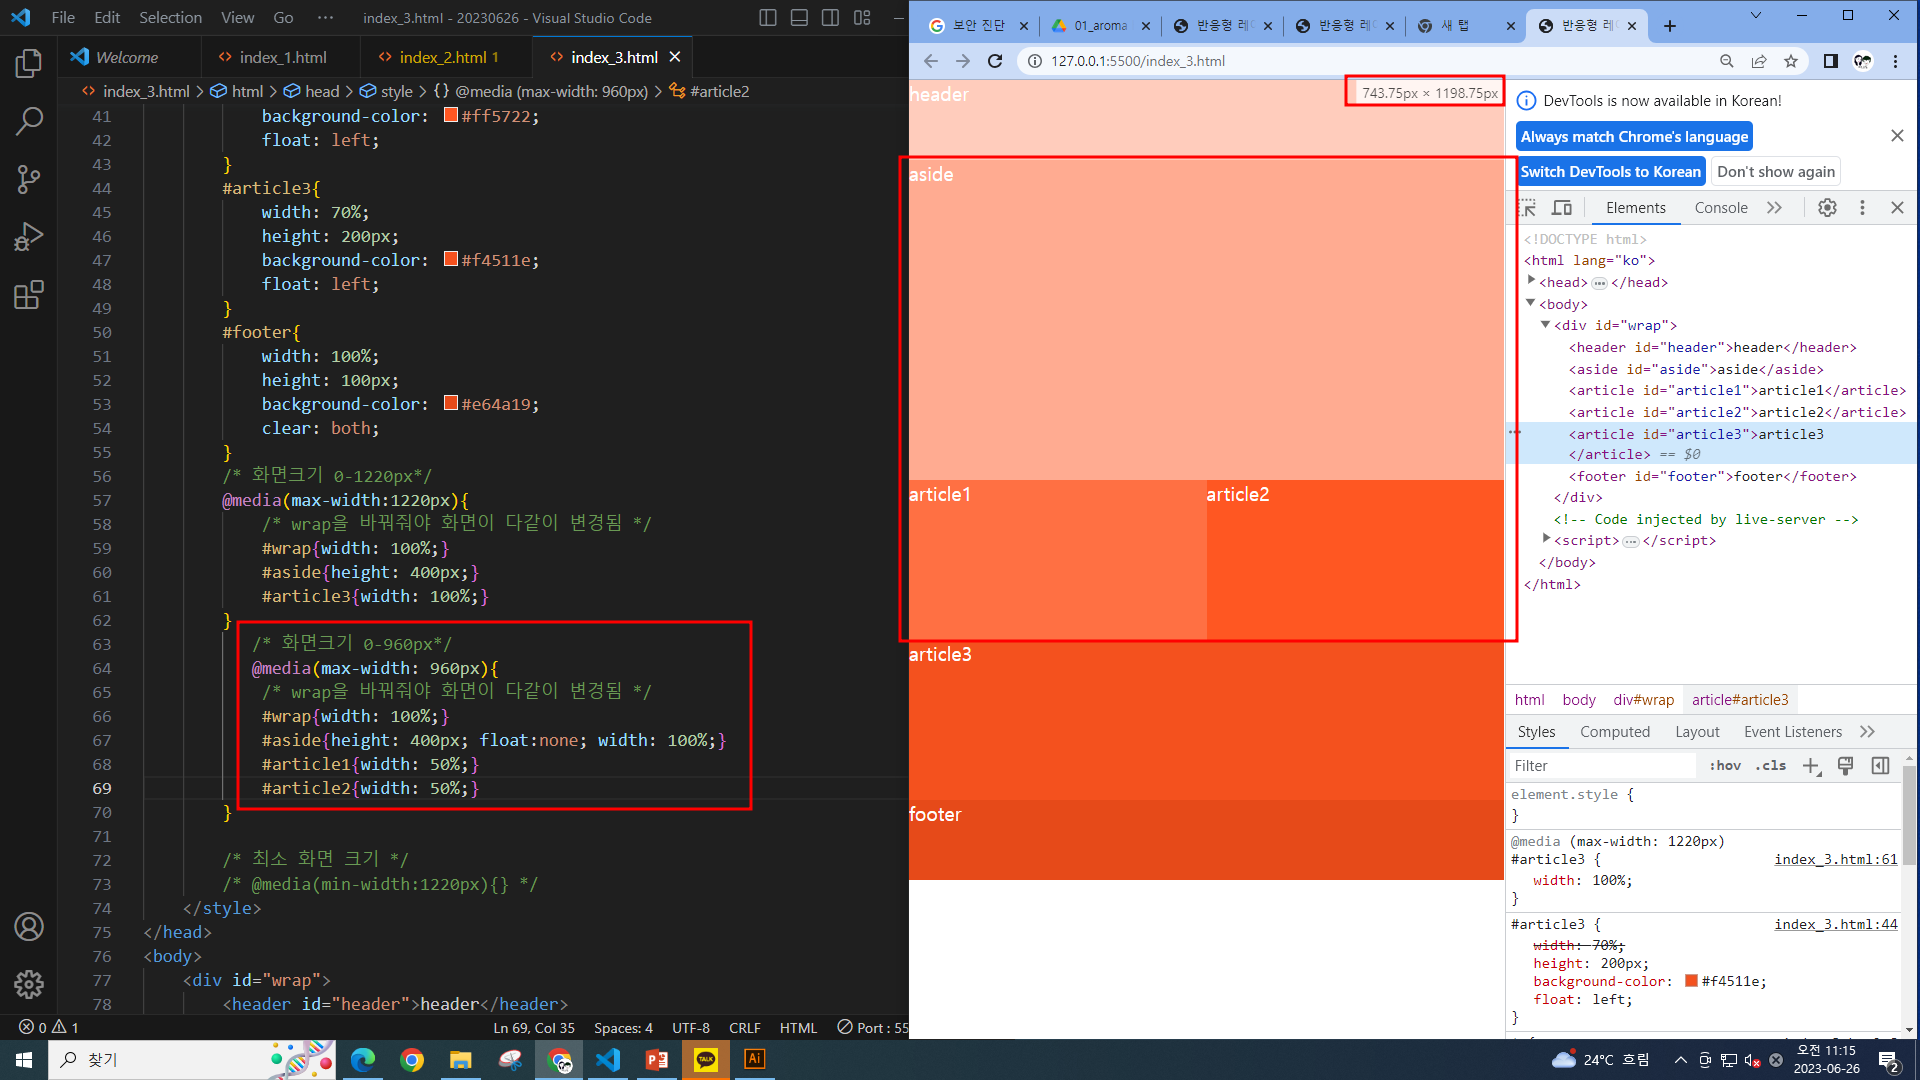Switch to the Console tab
Viewport: 1920px width, 1080px height.
click(x=1720, y=208)
